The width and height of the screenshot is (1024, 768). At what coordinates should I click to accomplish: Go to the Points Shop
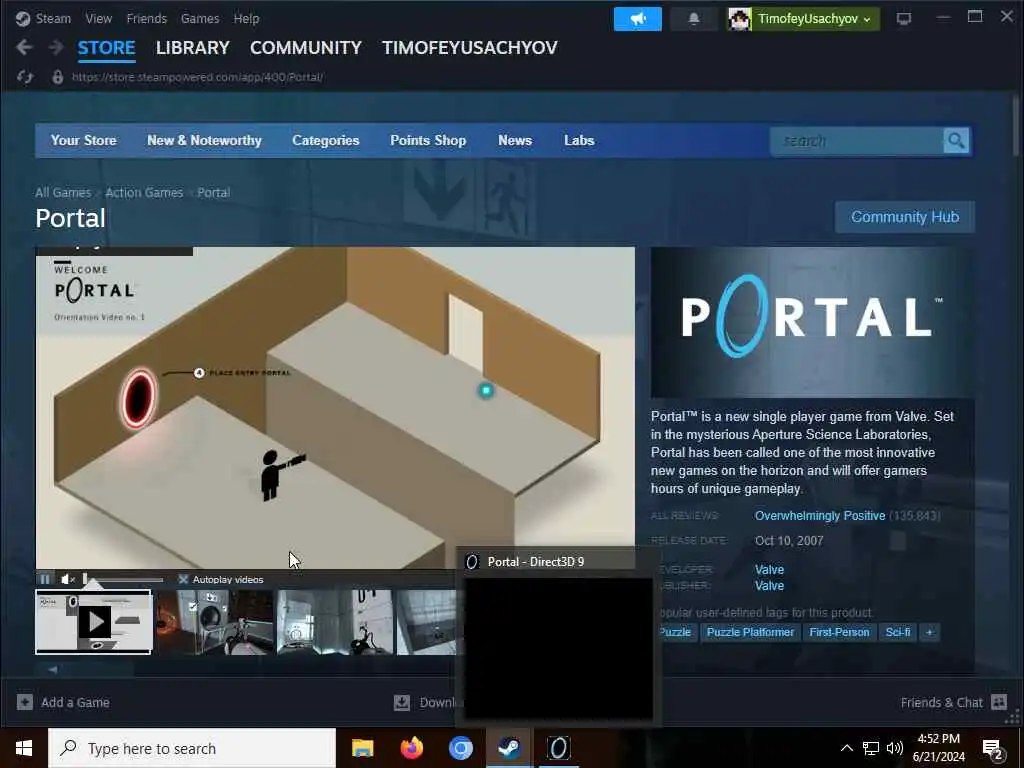(x=428, y=140)
